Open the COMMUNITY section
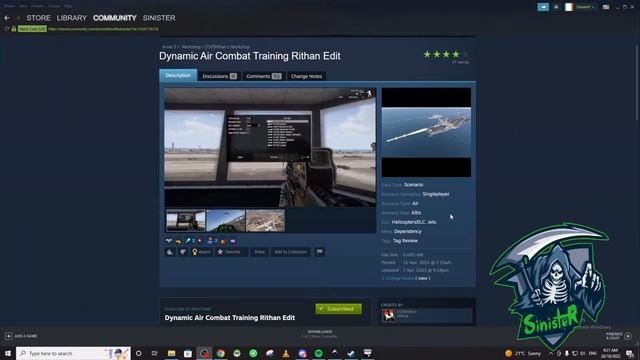The height and width of the screenshot is (360, 640). tap(115, 18)
